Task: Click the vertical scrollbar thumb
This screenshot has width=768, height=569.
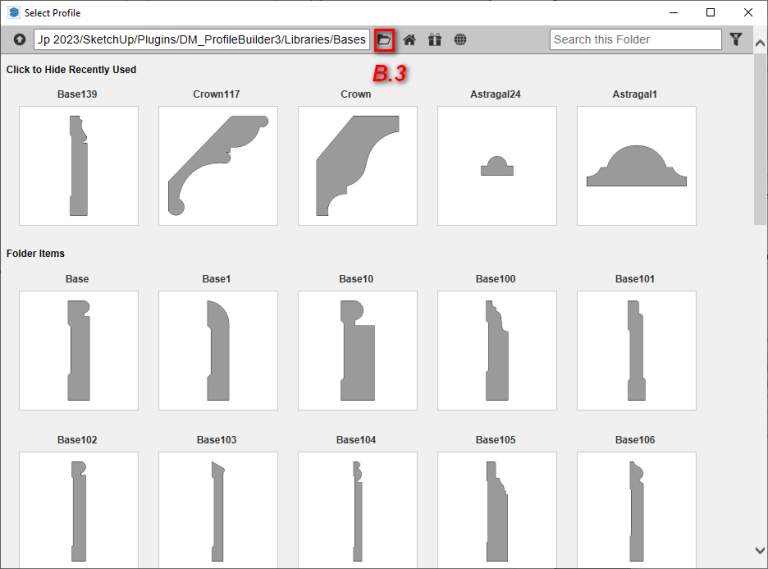Action: [760, 140]
